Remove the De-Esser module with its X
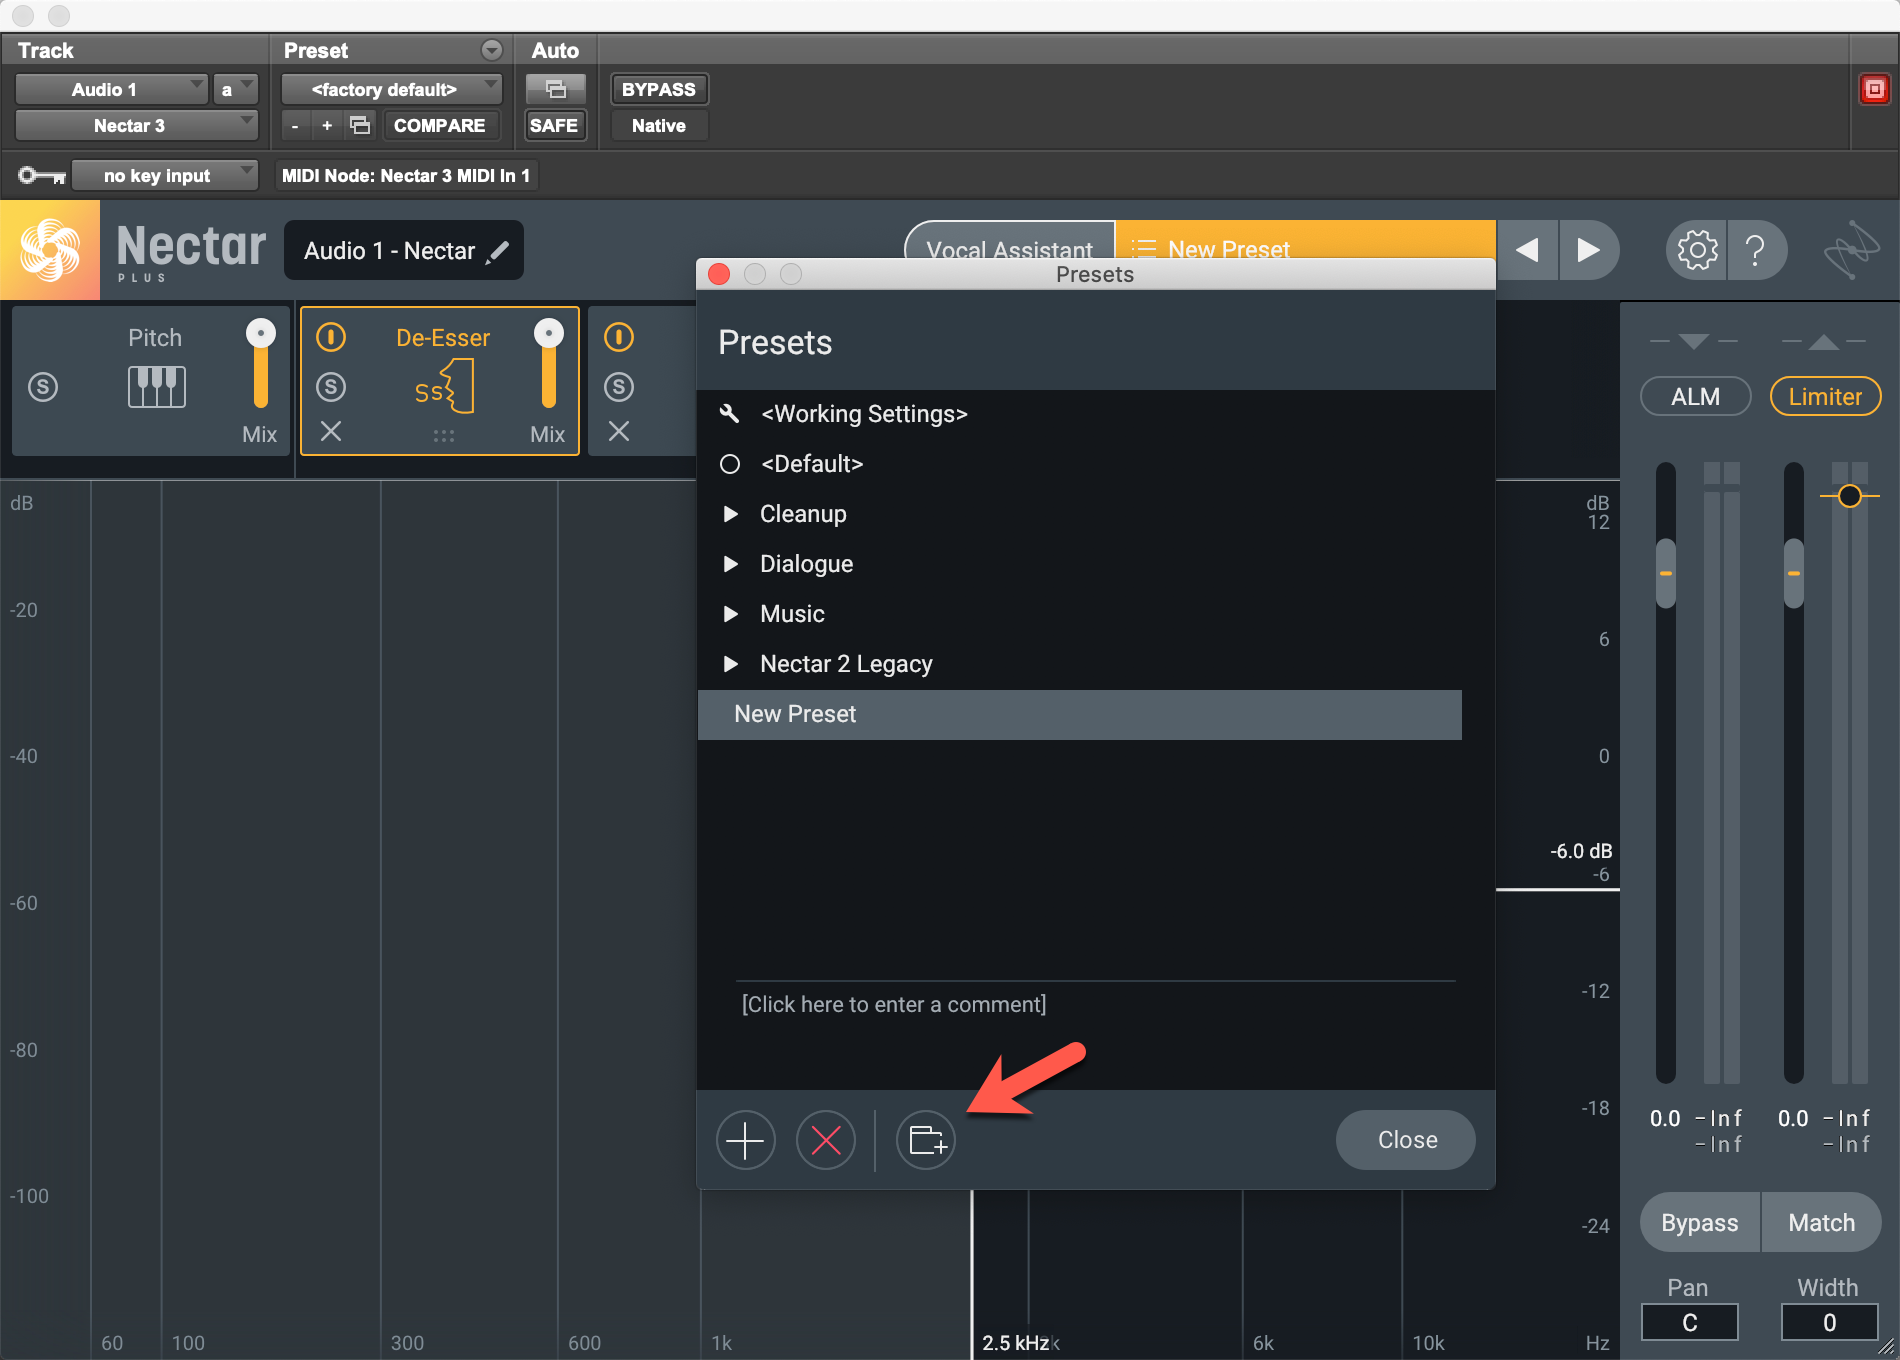1900x1360 pixels. point(331,431)
